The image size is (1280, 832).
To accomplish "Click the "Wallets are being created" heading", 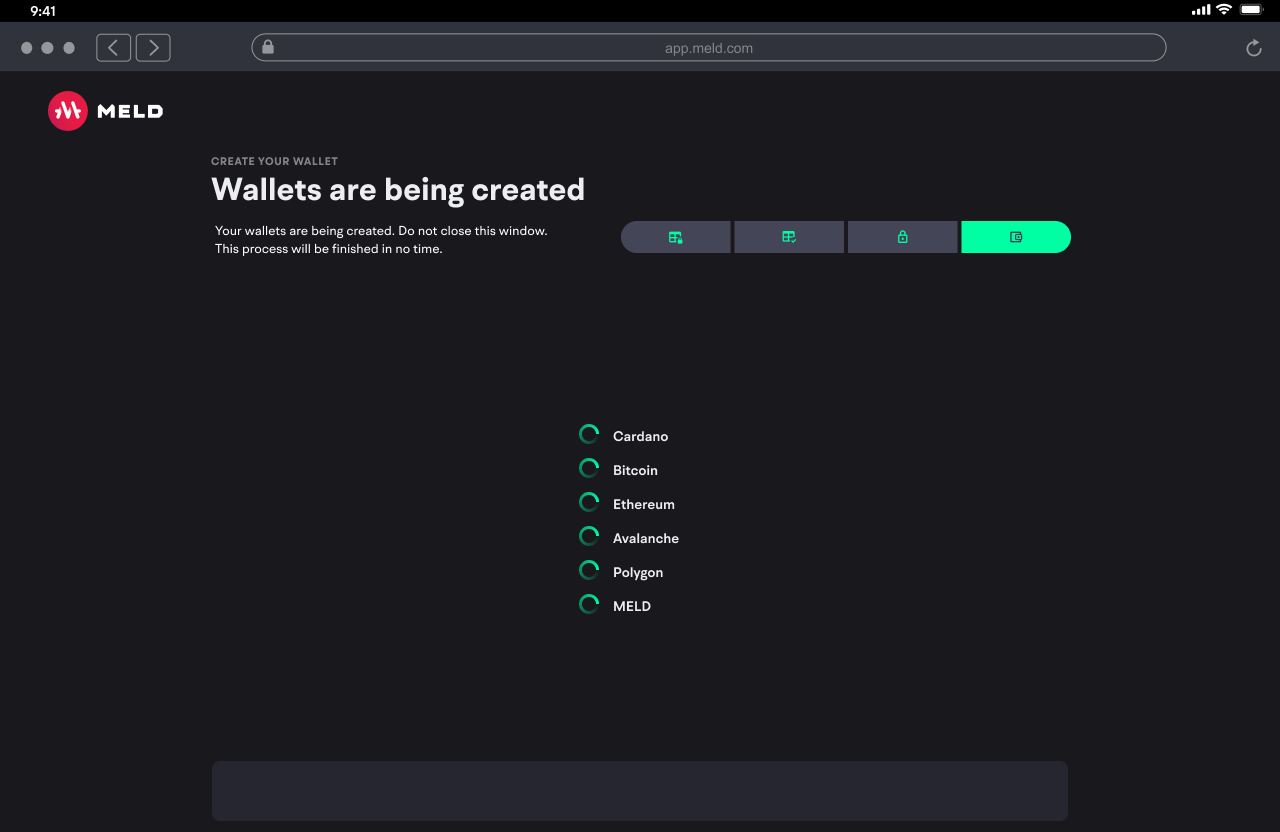I will [x=398, y=189].
